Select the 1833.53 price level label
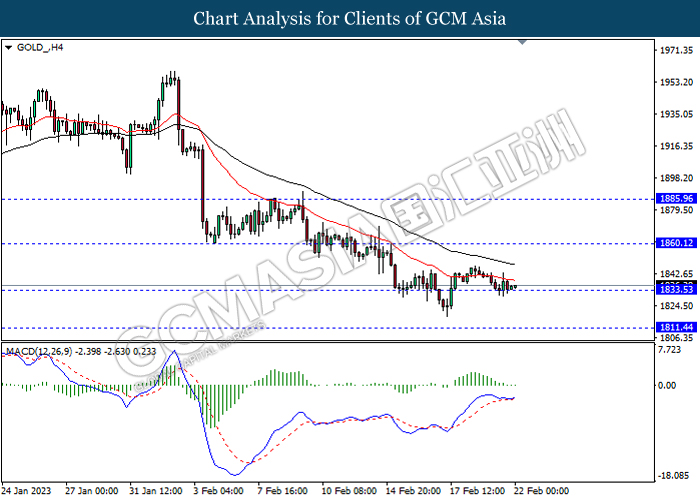 [x=676, y=290]
